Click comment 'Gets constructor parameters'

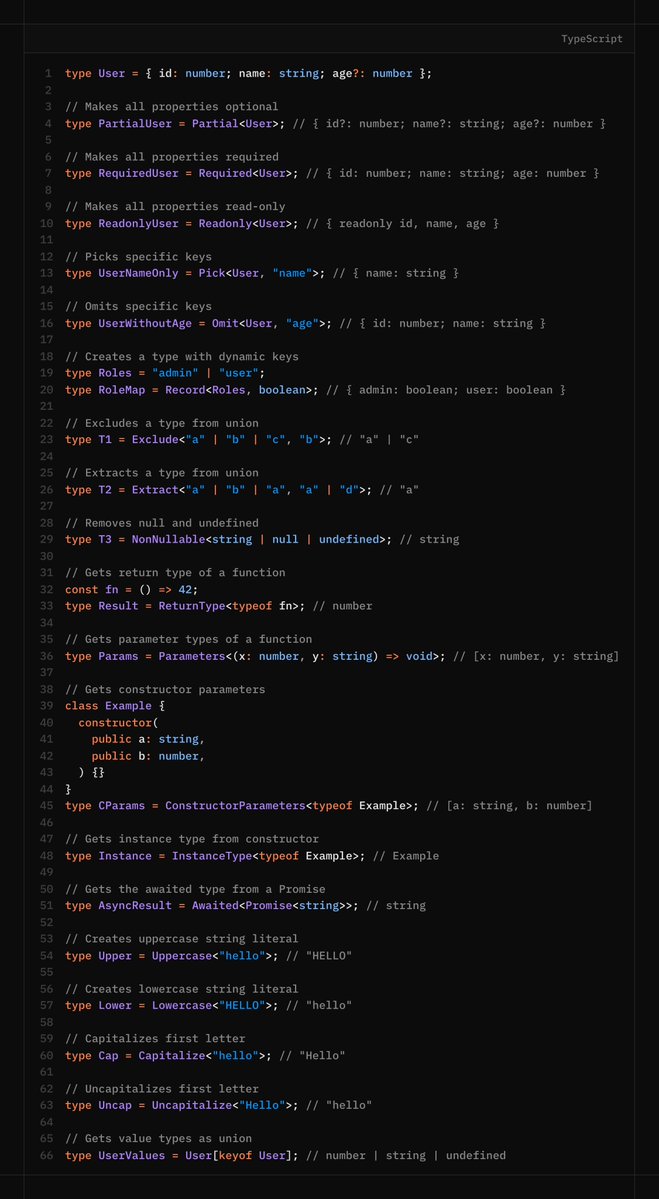(165, 689)
